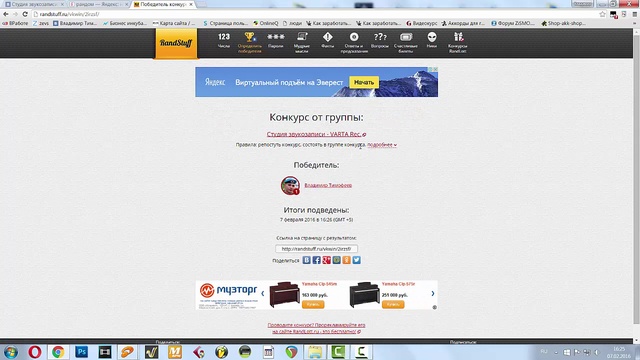The image size is (640, 360).
Task: Go back to the previous page
Action: (x=6, y=14)
